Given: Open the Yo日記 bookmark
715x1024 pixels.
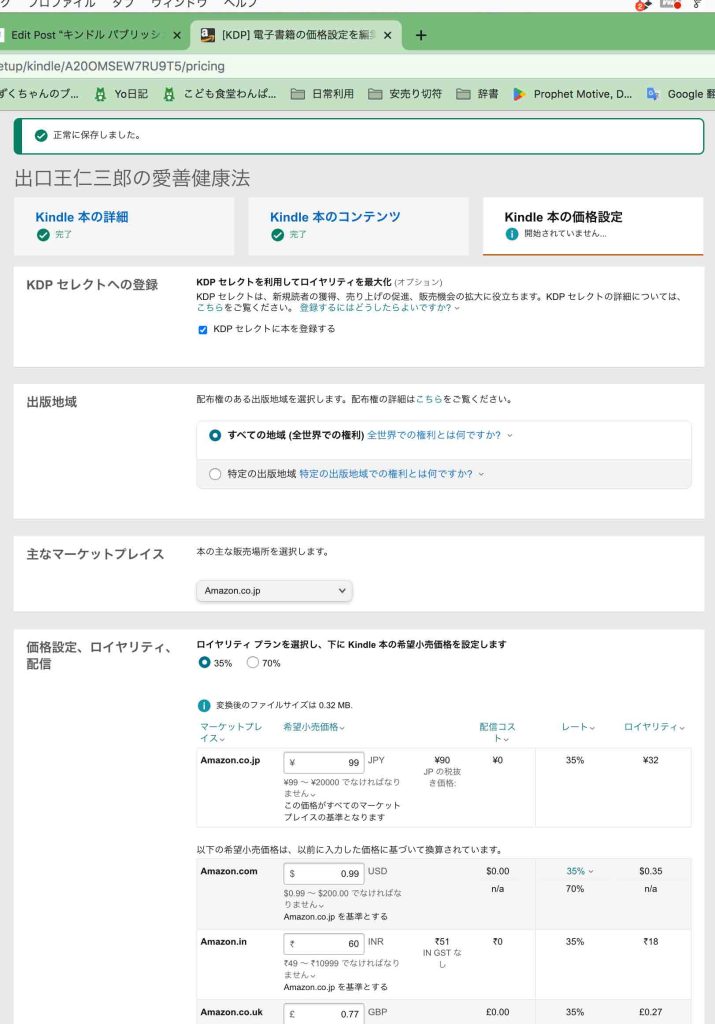Looking at the screenshot, I should [x=121, y=94].
